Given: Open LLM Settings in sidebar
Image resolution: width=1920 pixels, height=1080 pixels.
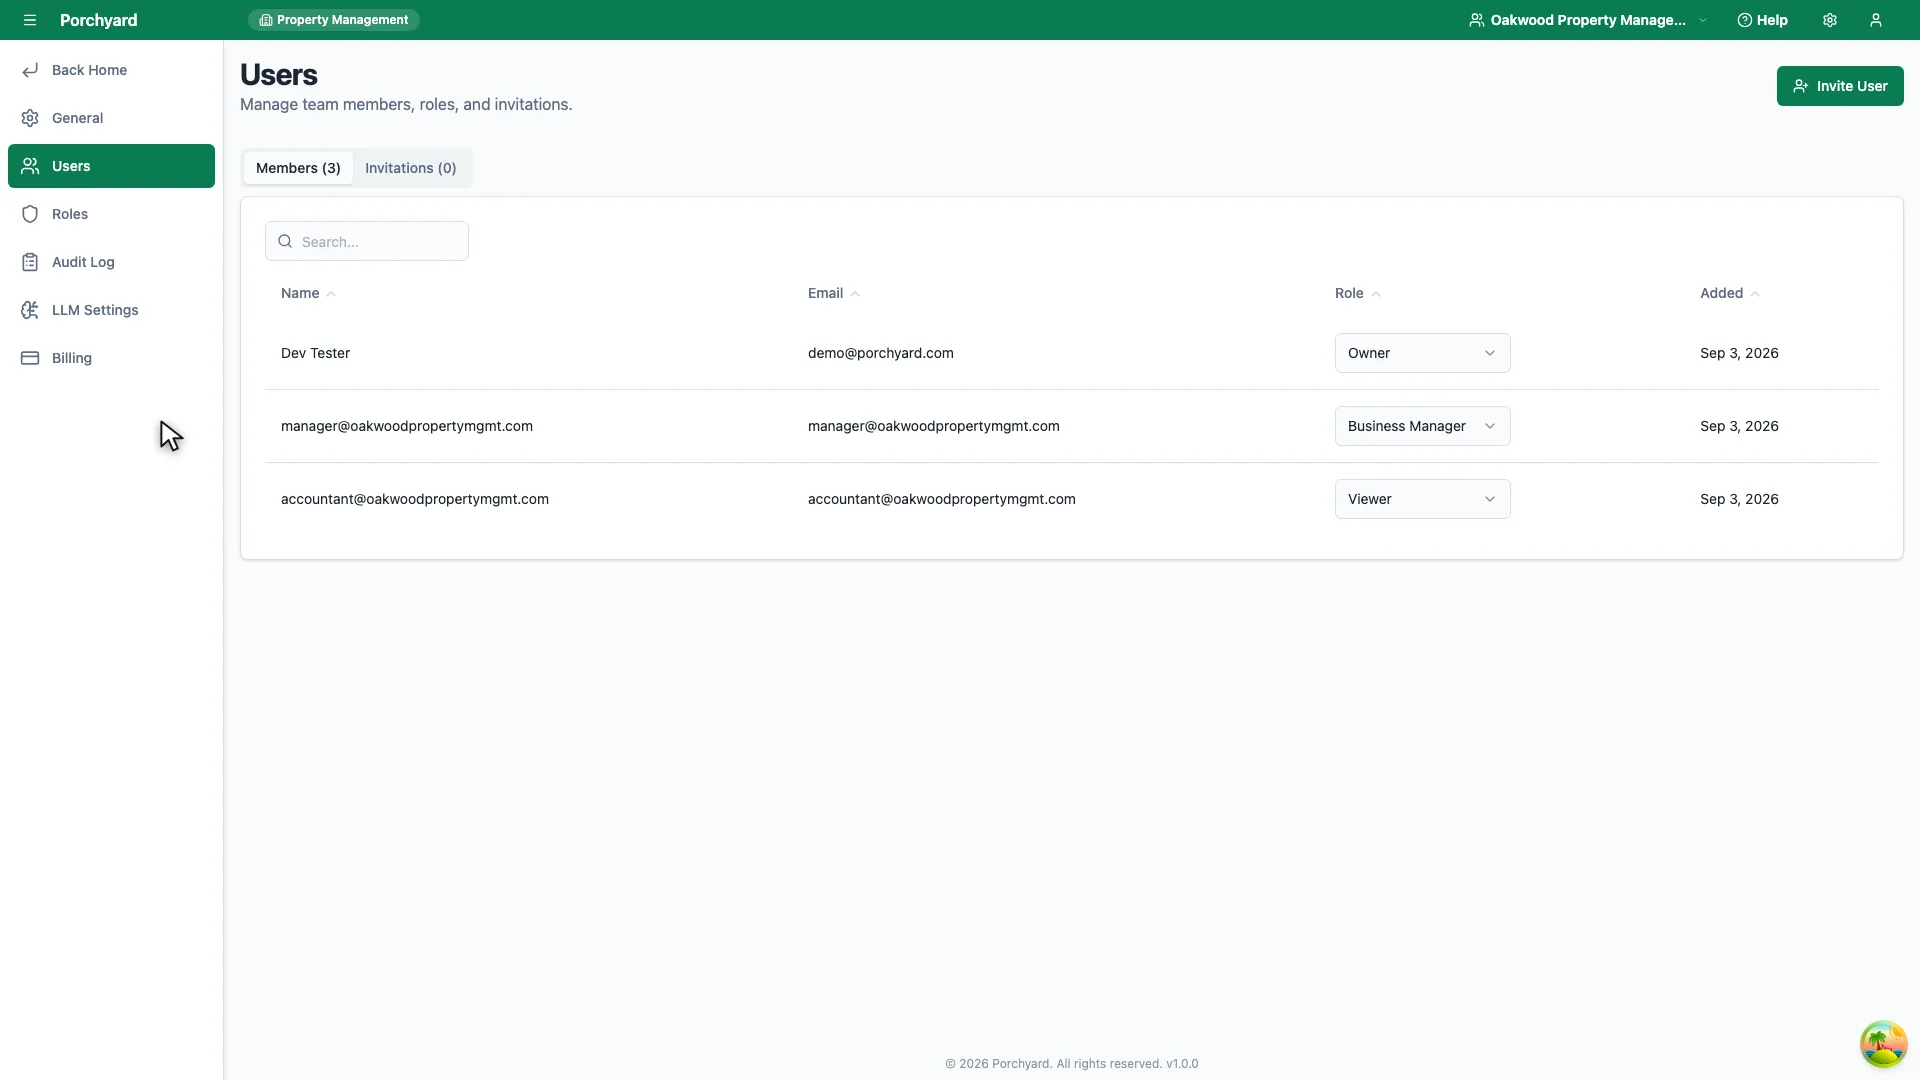Looking at the screenshot, I should (111, 310).
